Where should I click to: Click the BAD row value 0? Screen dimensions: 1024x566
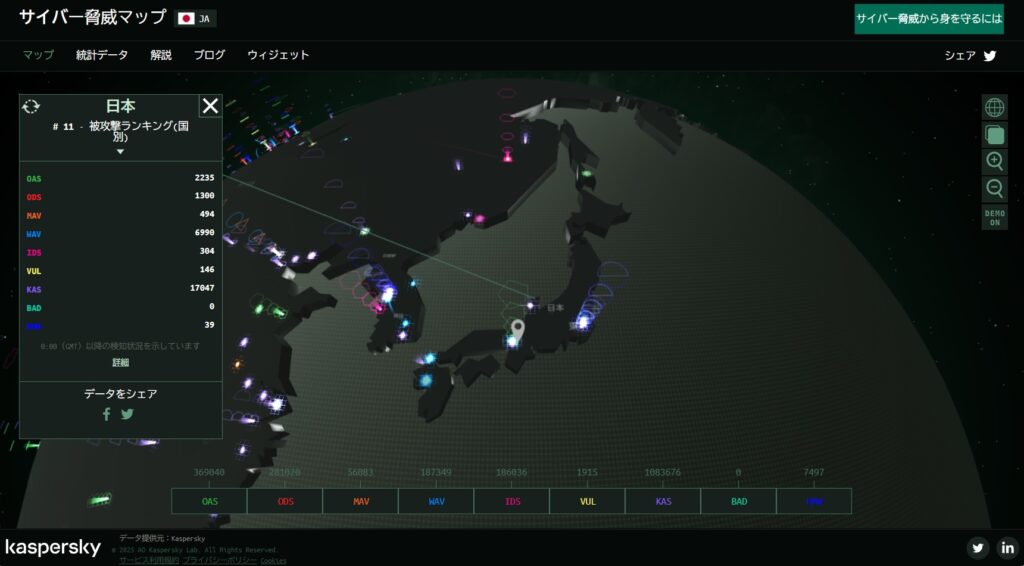212,306
